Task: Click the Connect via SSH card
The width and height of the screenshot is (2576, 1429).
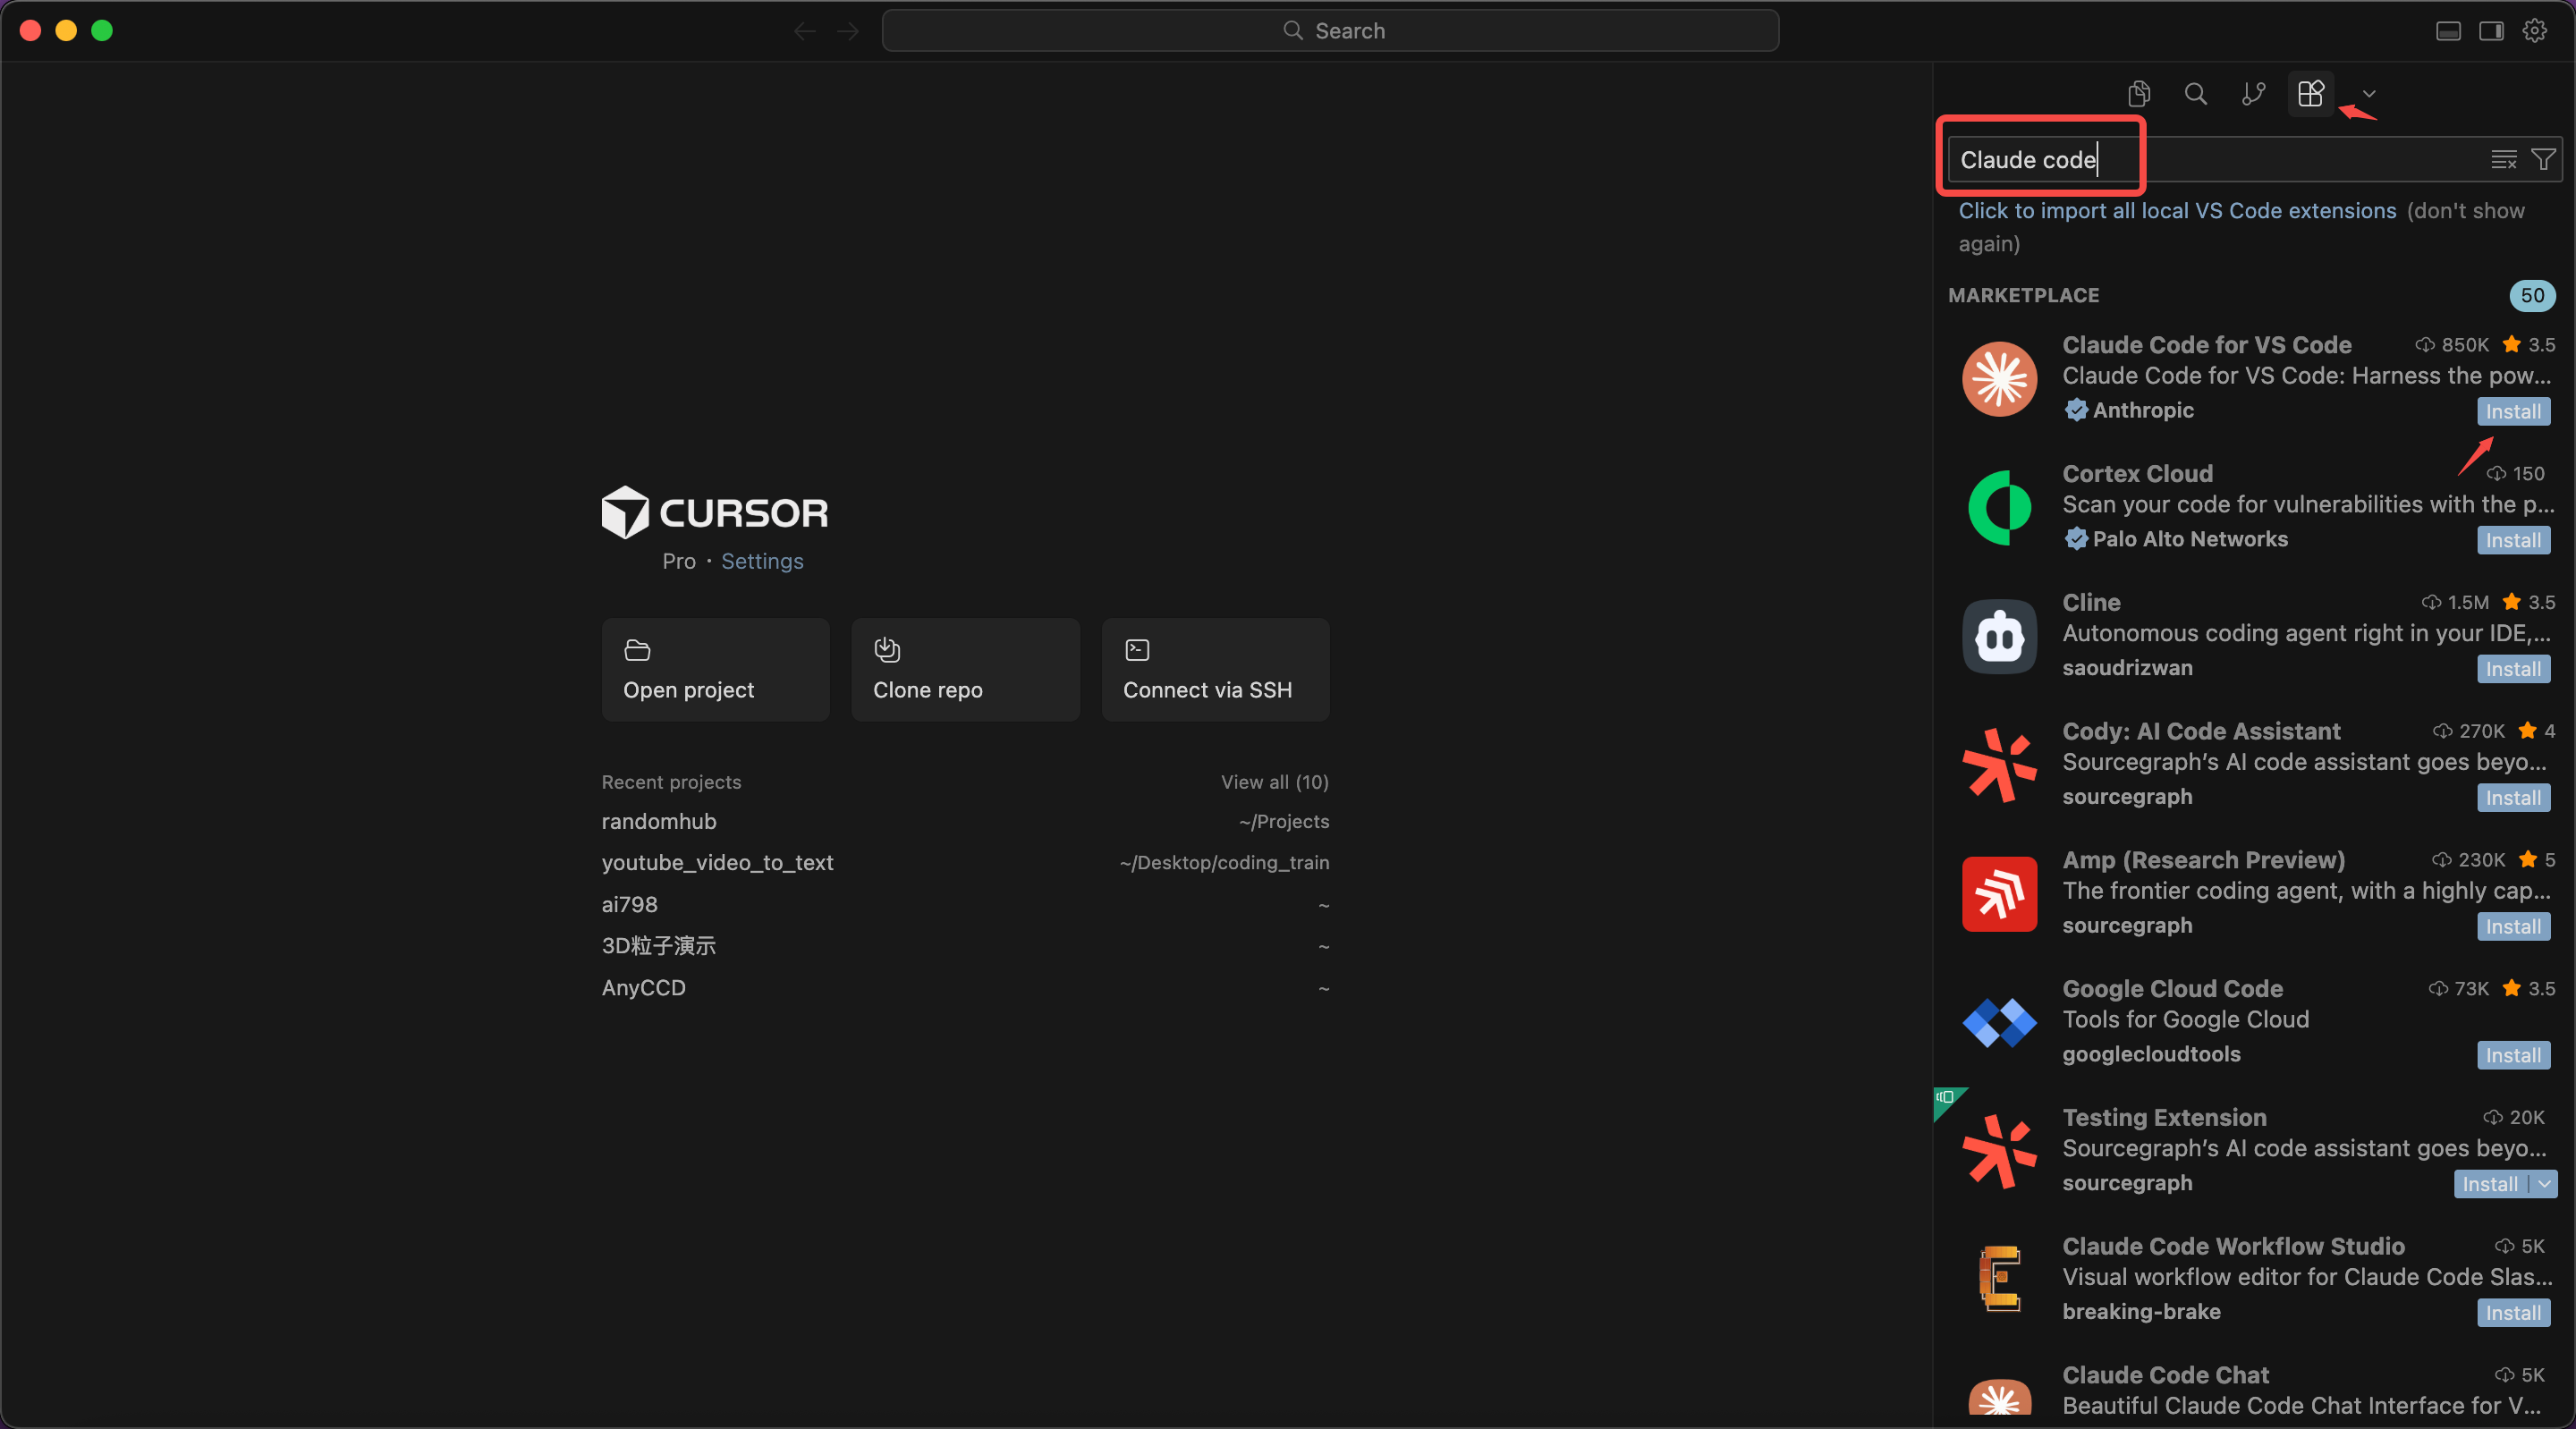Action: [1215, 669]
